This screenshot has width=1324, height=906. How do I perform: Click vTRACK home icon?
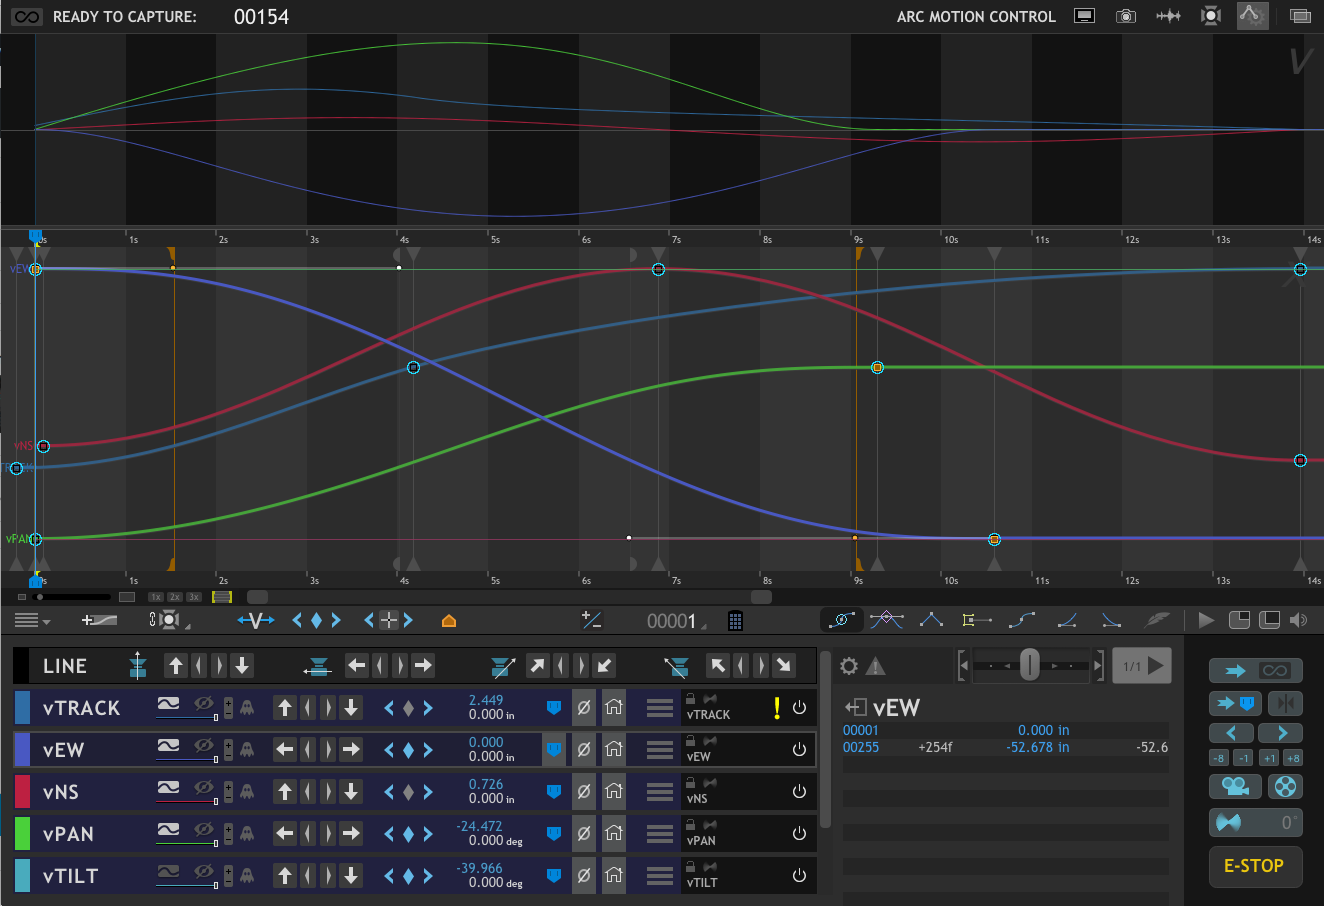tap(614, 708)
